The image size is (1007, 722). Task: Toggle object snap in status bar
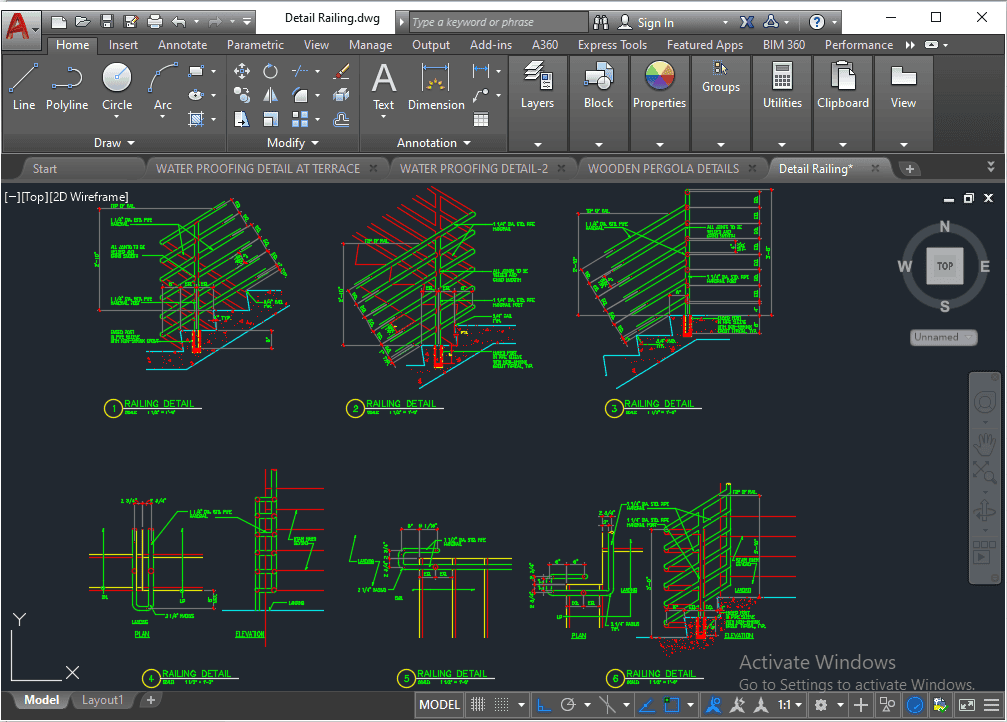pyautogui.click(x=673, y=705)
